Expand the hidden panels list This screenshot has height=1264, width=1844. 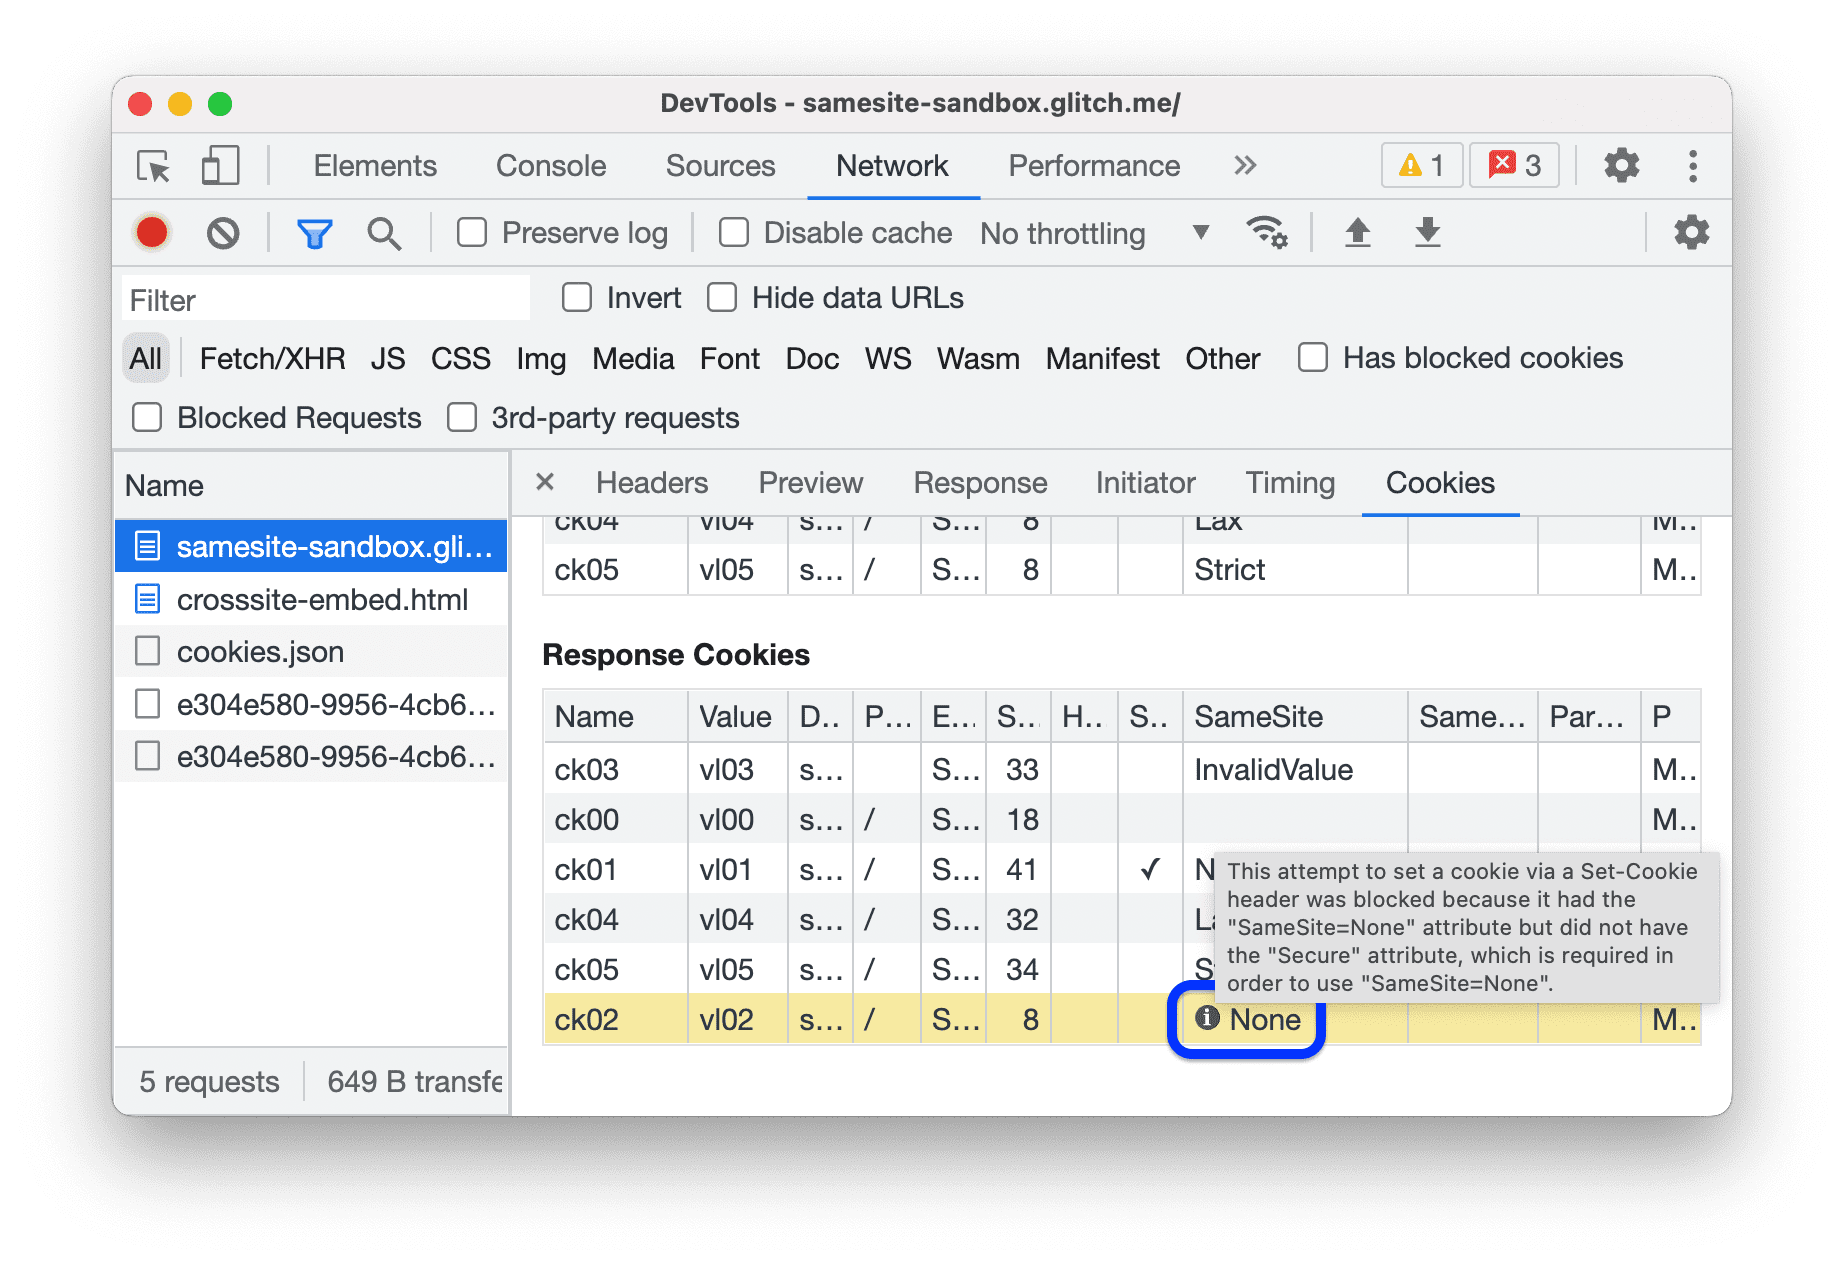click(x=1244, y=165)
